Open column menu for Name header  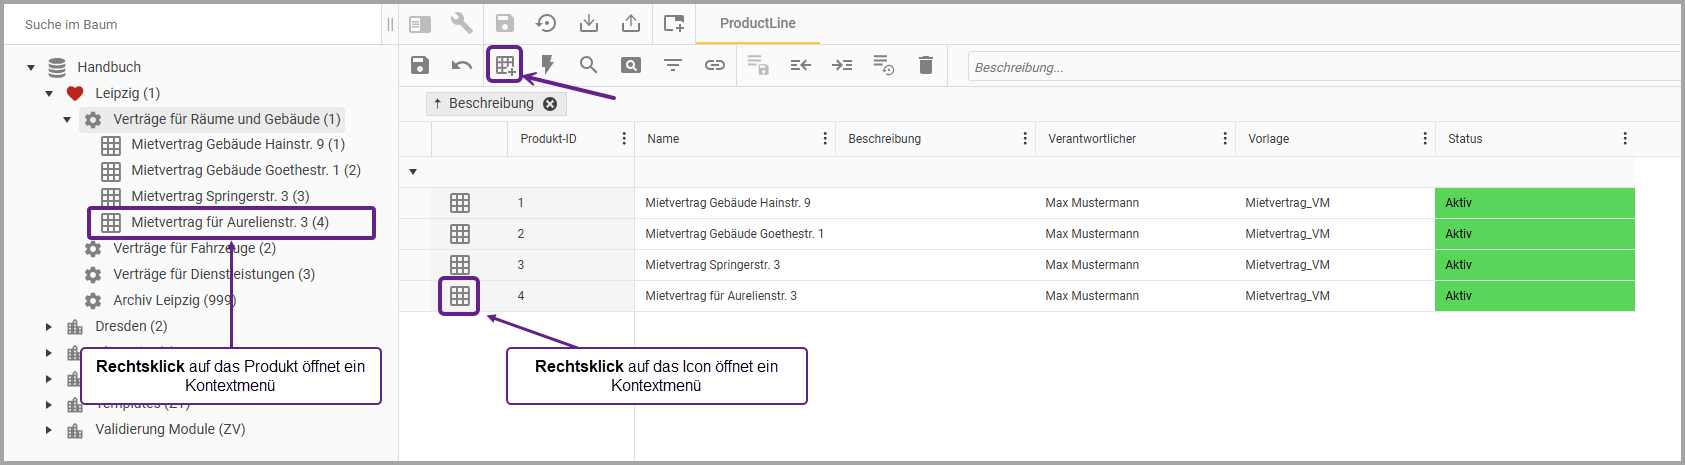pyautogui.click(x=825, y=139)
